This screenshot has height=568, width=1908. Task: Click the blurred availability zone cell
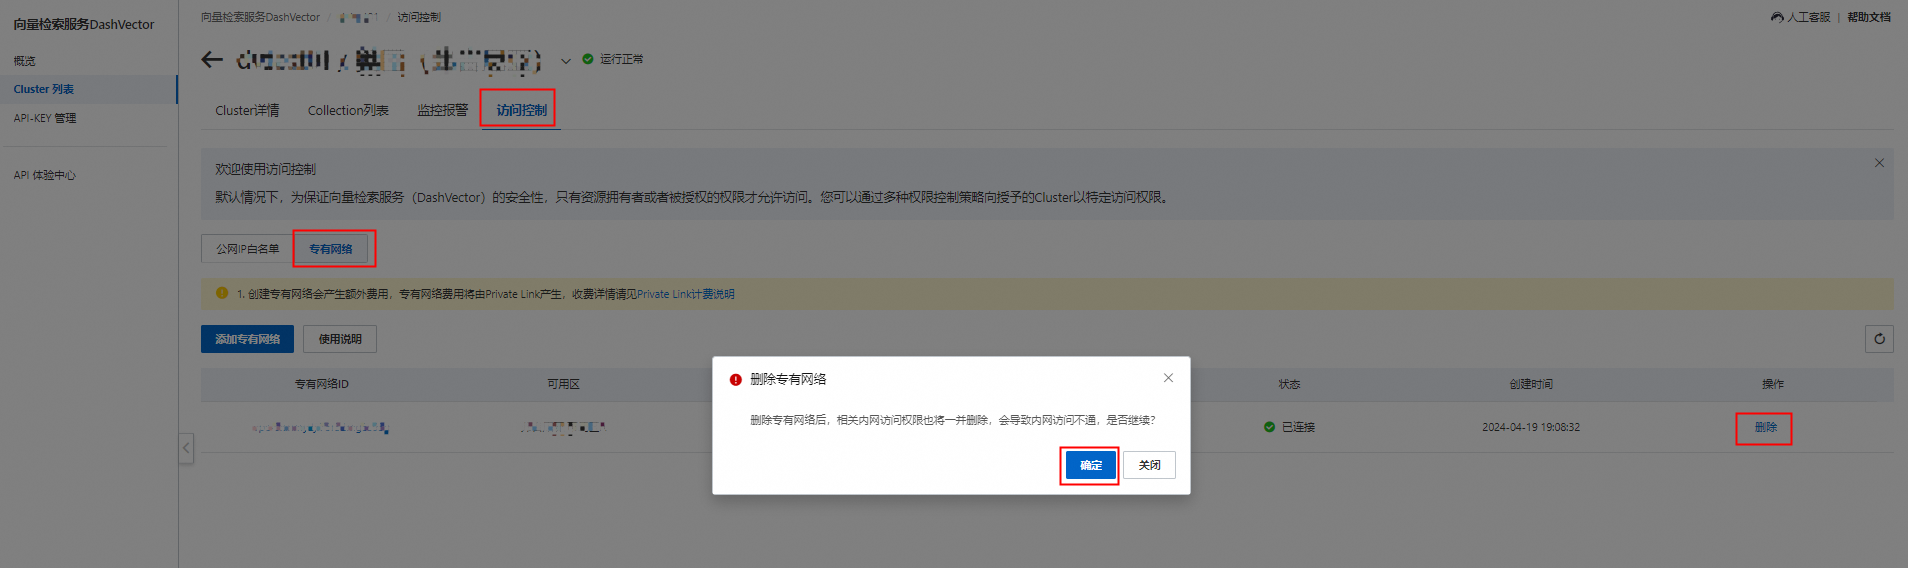pos(563,427)
